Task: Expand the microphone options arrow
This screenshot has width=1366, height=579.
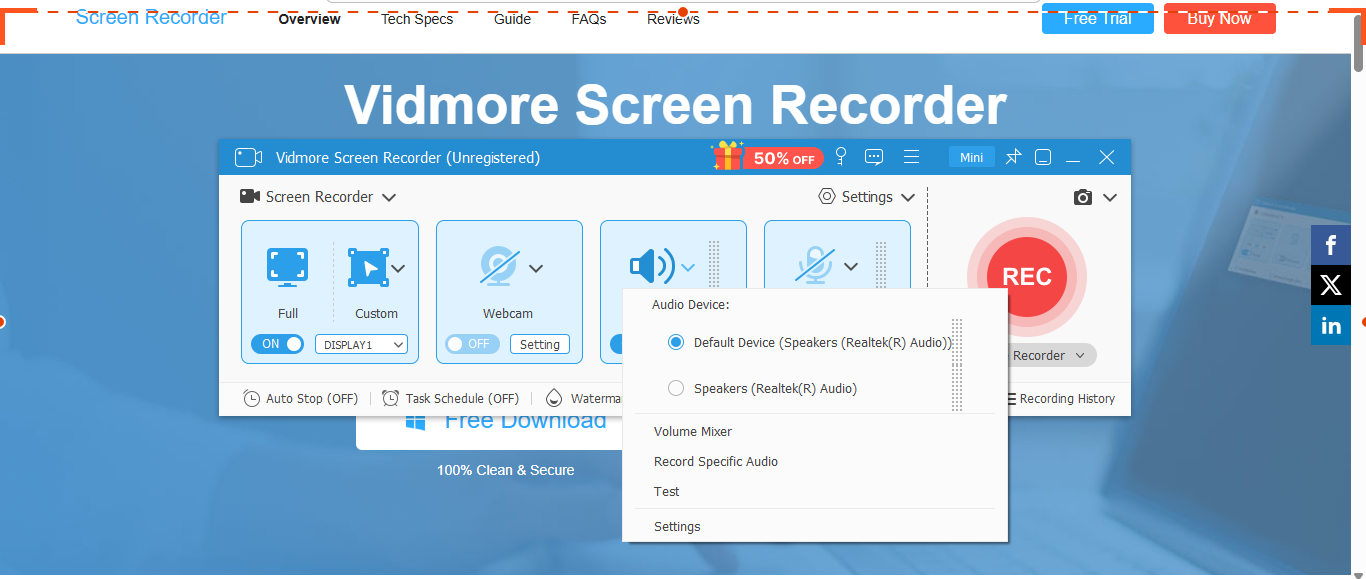Action: [x=851, y=267]
